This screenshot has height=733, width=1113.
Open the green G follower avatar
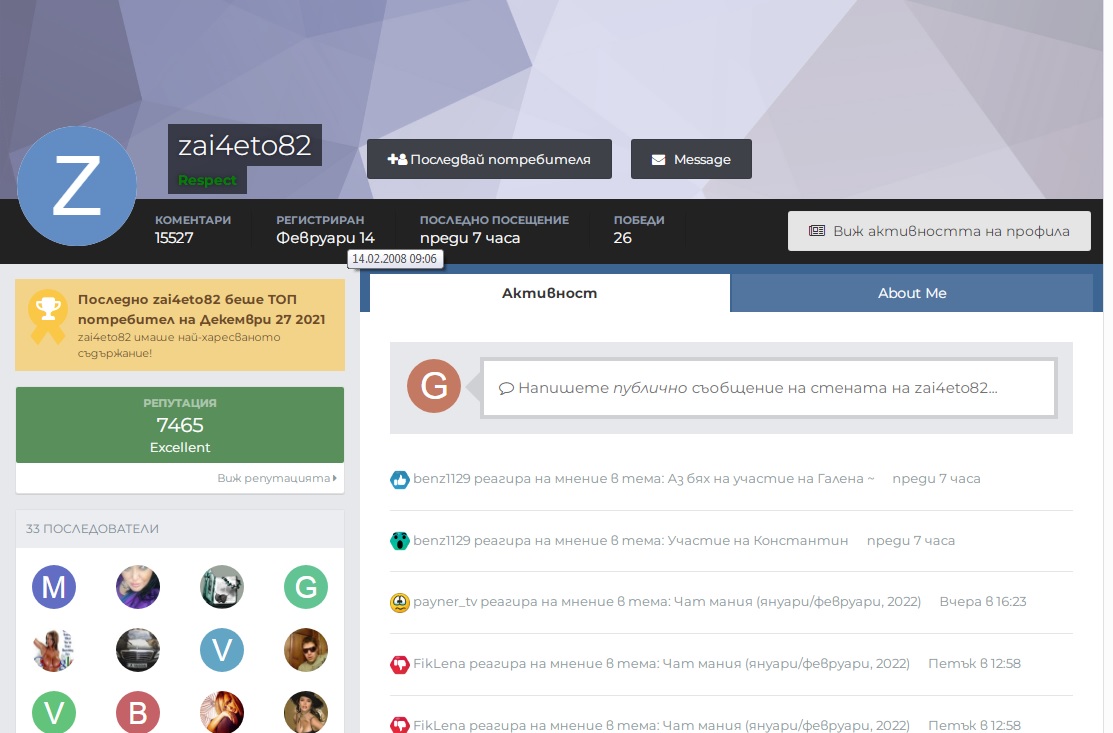click(x=306, y=587)
